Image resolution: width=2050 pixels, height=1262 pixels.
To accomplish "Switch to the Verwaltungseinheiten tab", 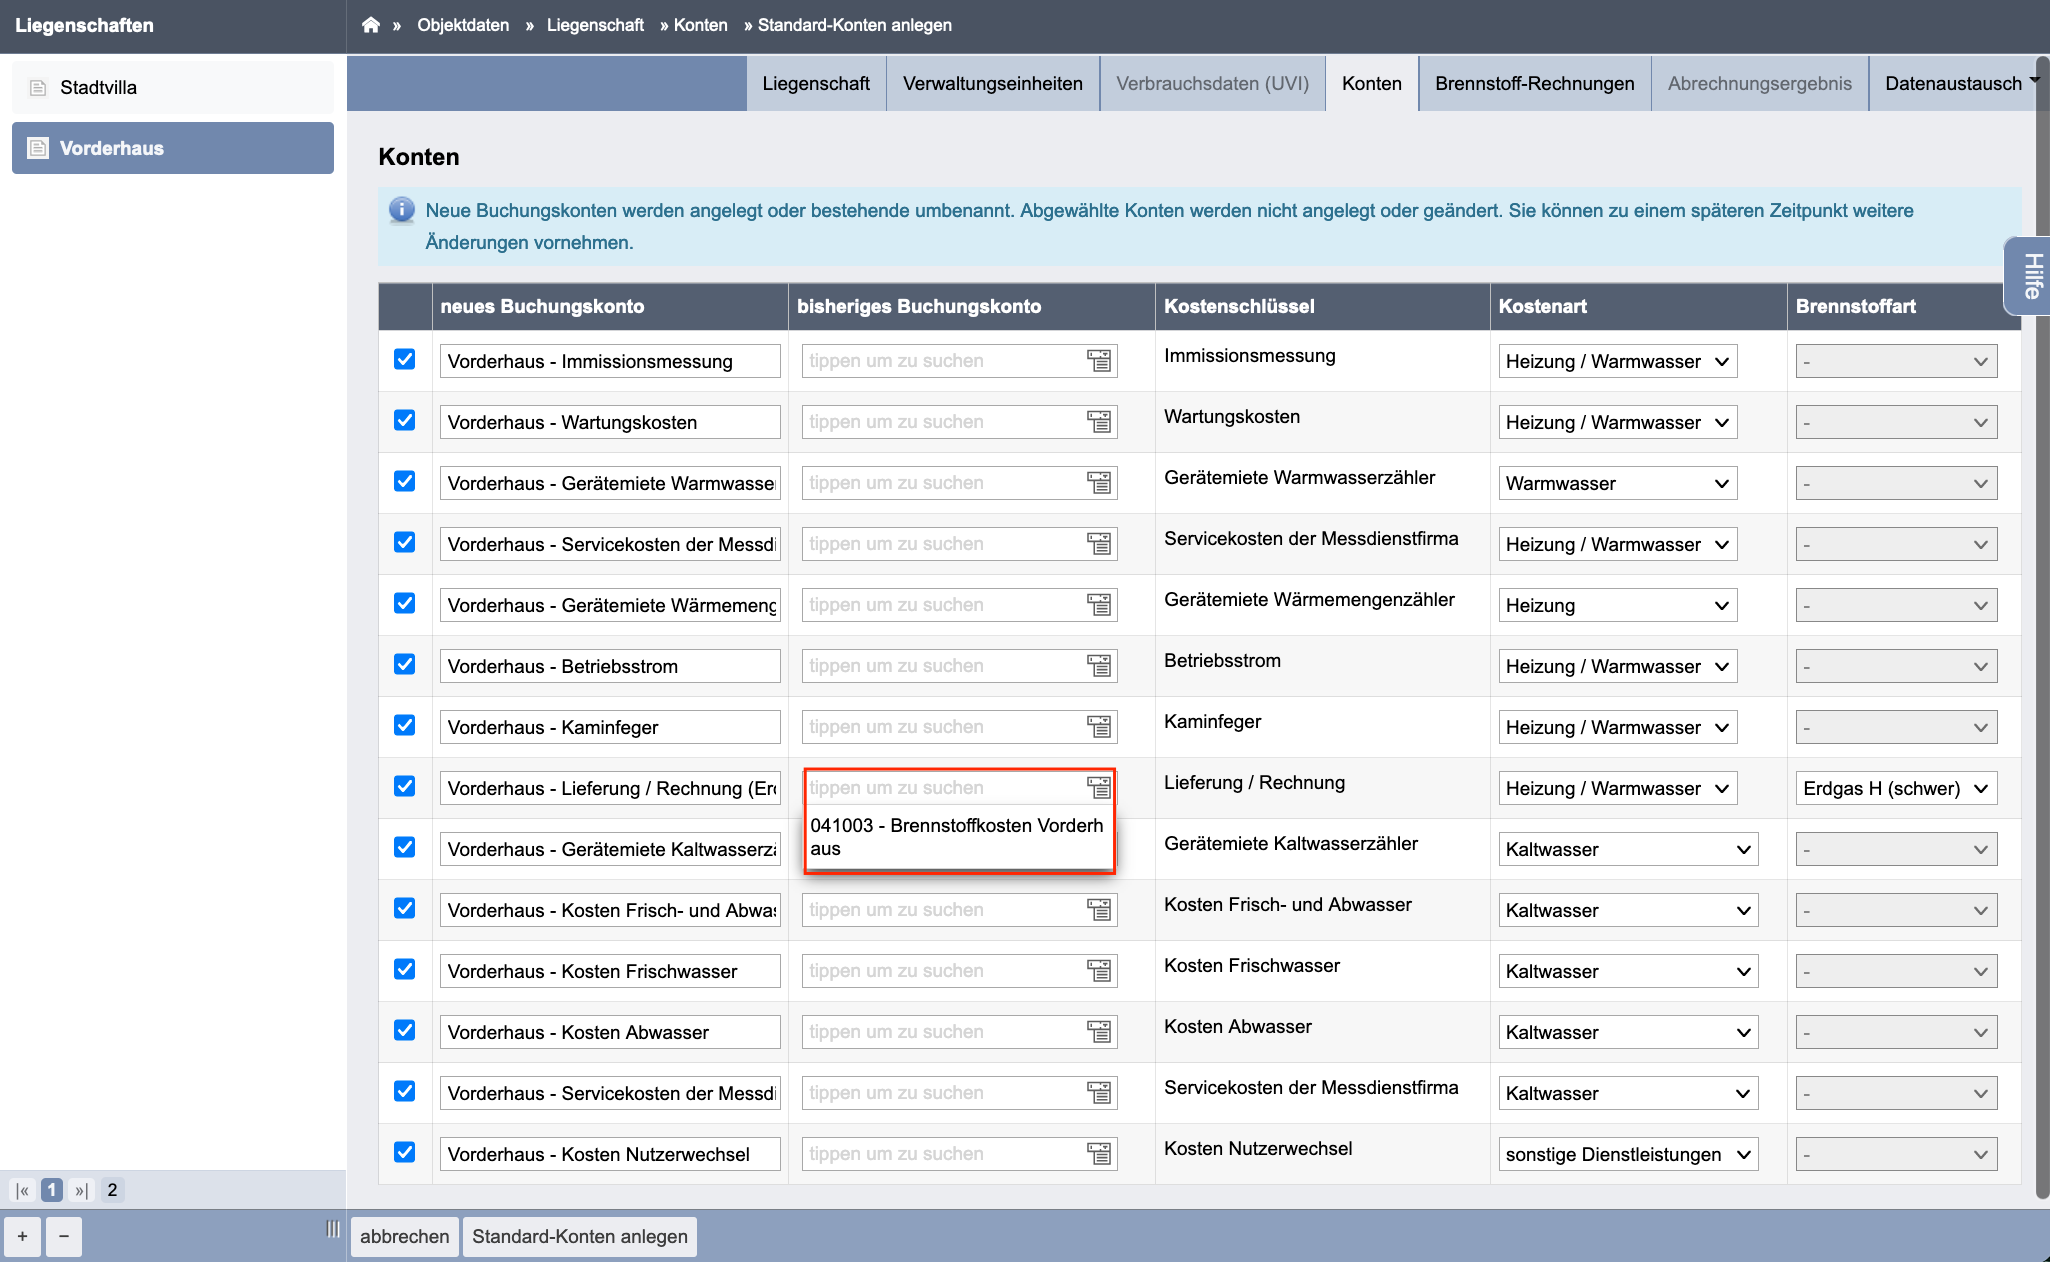I will tap(992, 83).
